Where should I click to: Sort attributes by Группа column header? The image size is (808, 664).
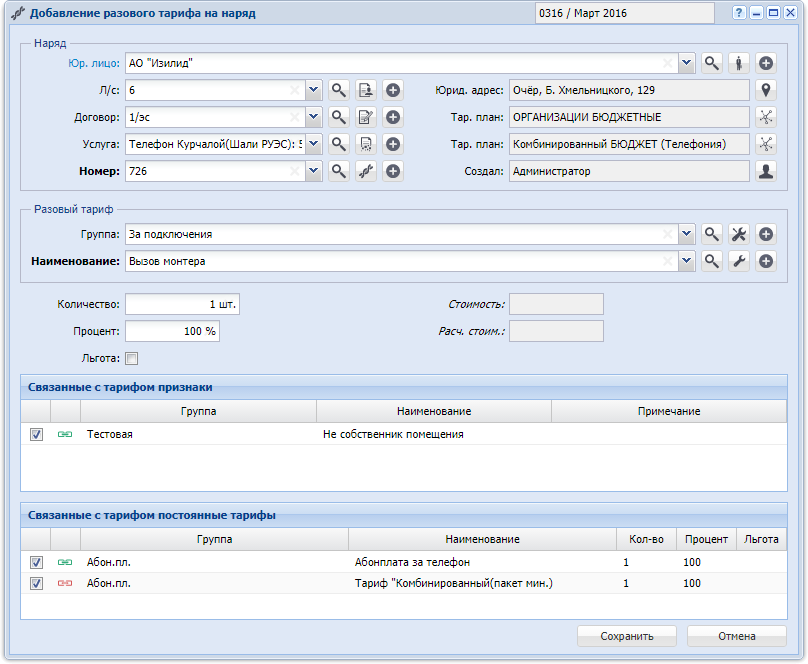click(x=198, y=411)
